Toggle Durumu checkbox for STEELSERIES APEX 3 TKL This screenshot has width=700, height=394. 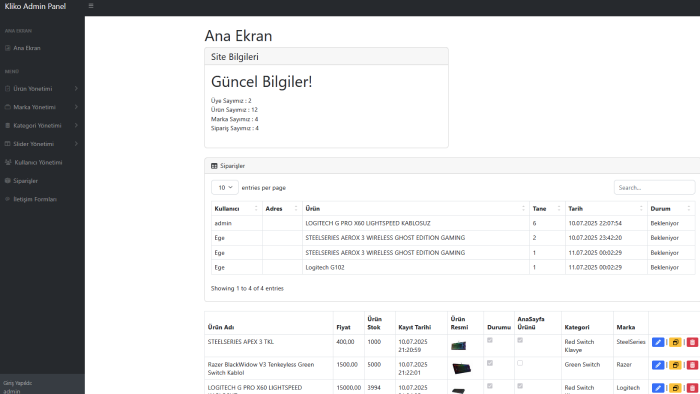click(x=490, y=340)
